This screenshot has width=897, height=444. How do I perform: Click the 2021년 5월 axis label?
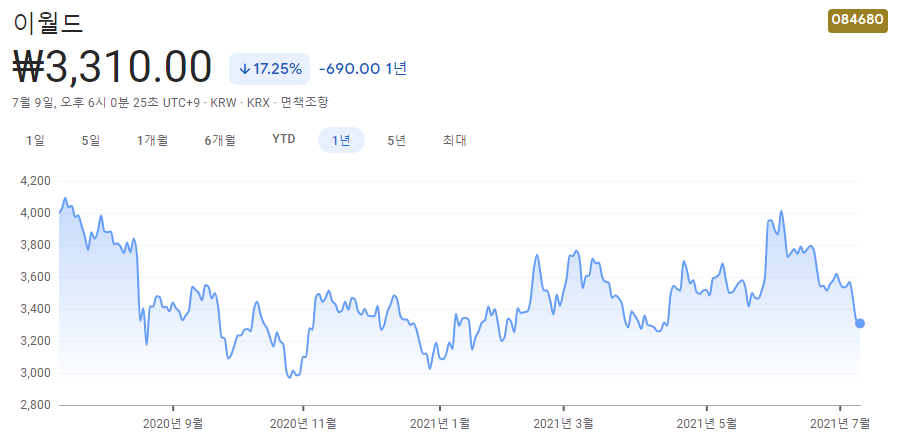tap(707, 424)
